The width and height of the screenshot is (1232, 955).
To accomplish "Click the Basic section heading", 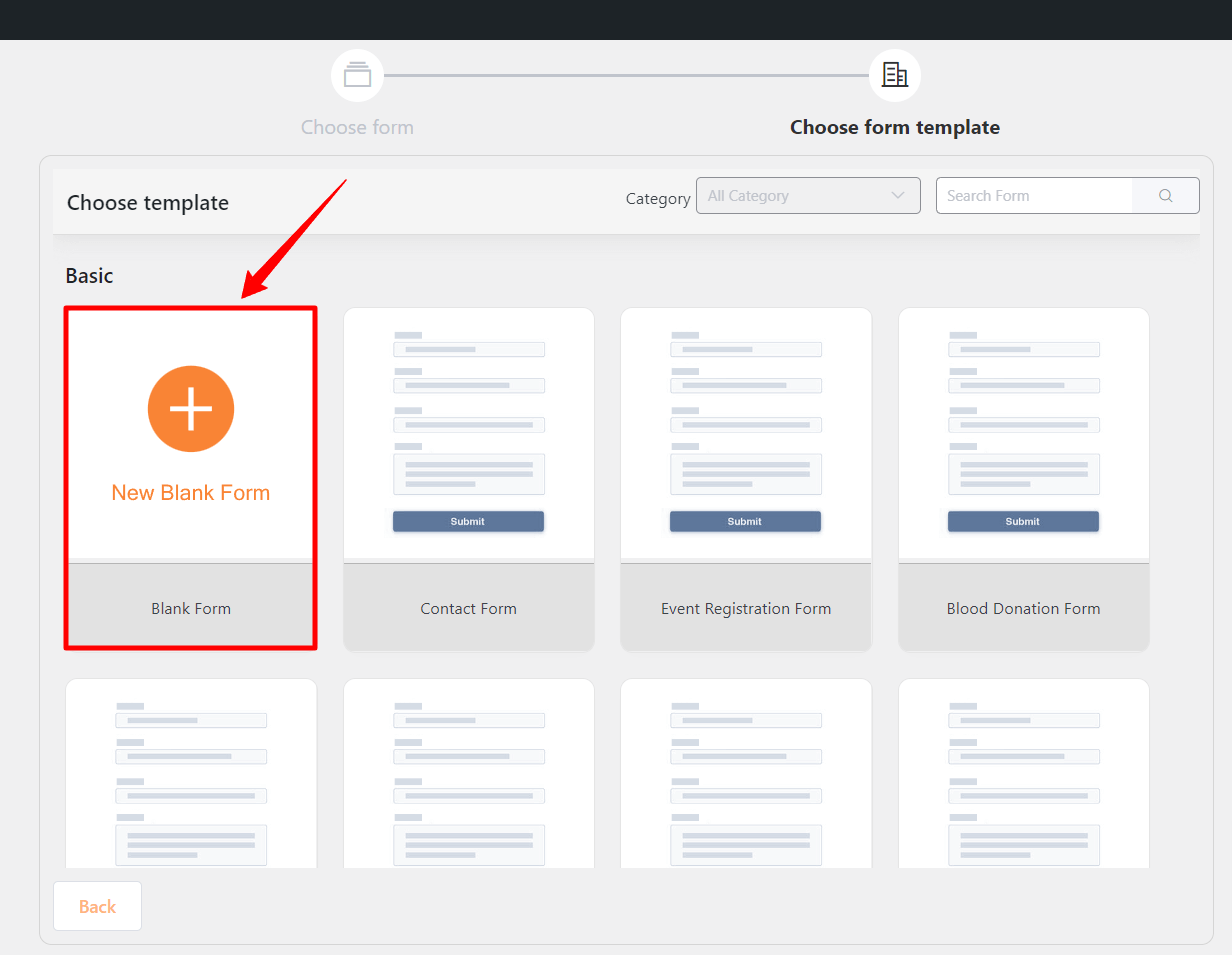I will pos(90,276).
